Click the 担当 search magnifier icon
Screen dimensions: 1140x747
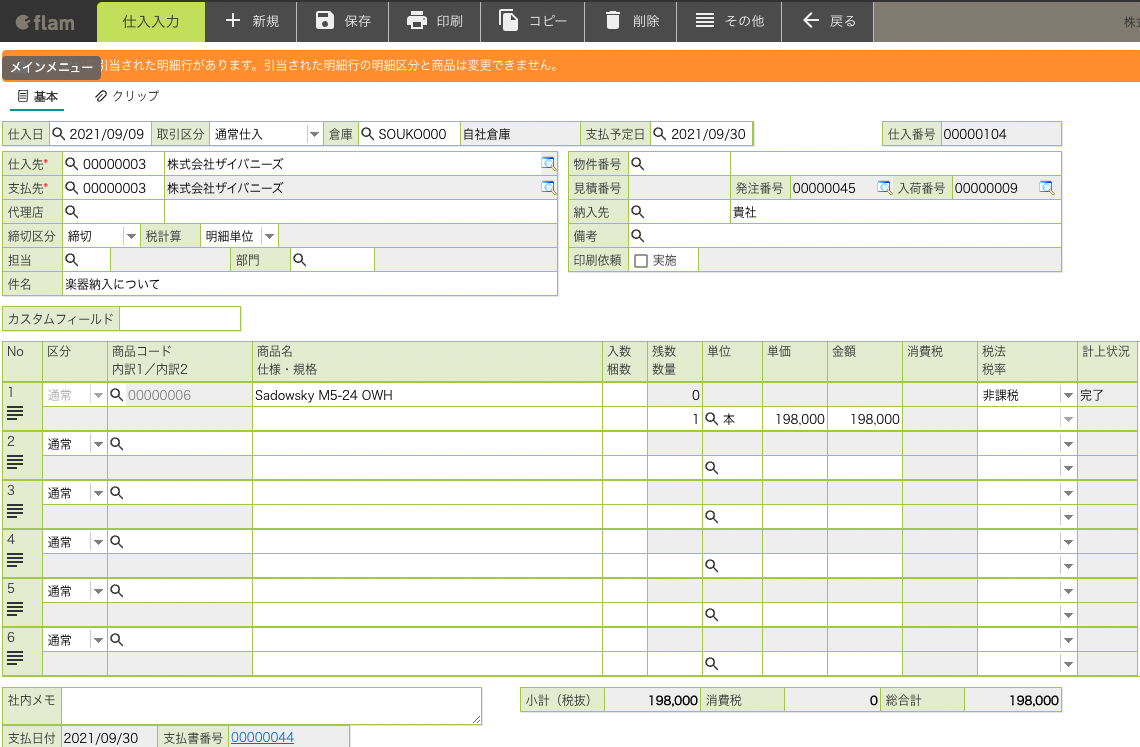pos(71,260)
